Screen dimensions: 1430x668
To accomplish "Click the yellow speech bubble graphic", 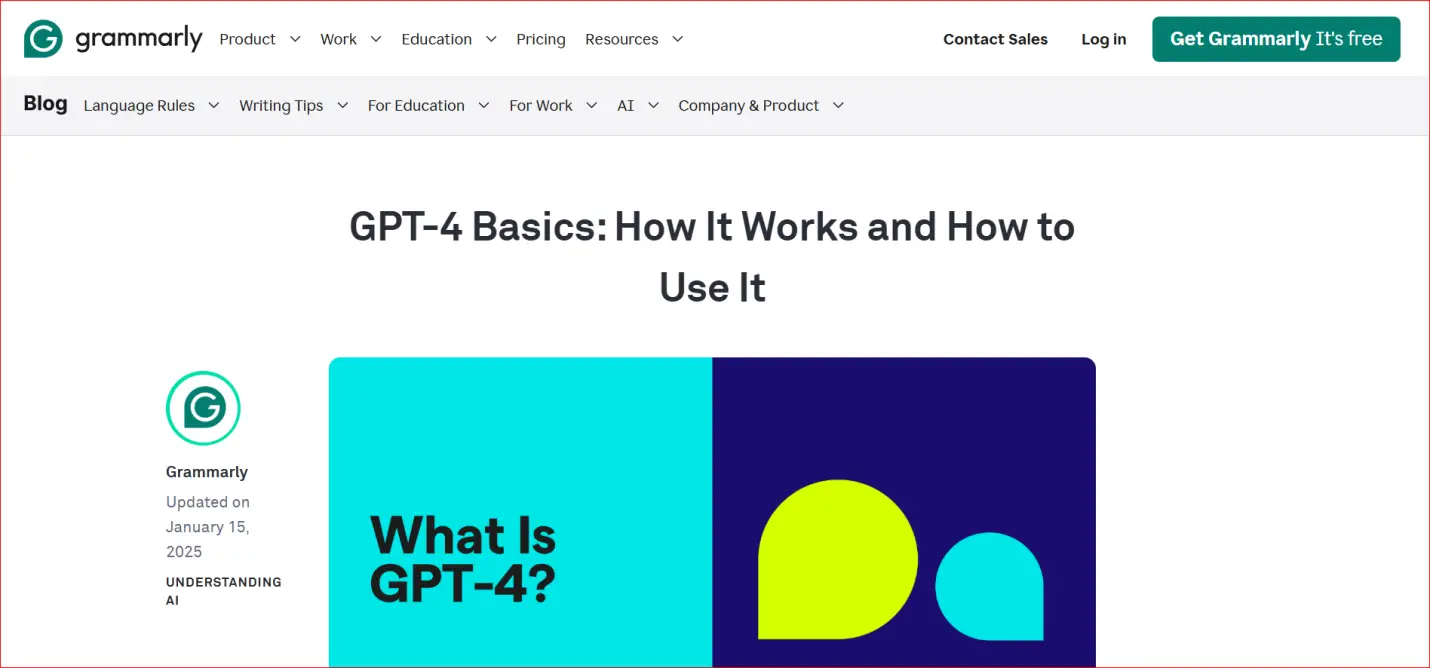I will (837, 559).
